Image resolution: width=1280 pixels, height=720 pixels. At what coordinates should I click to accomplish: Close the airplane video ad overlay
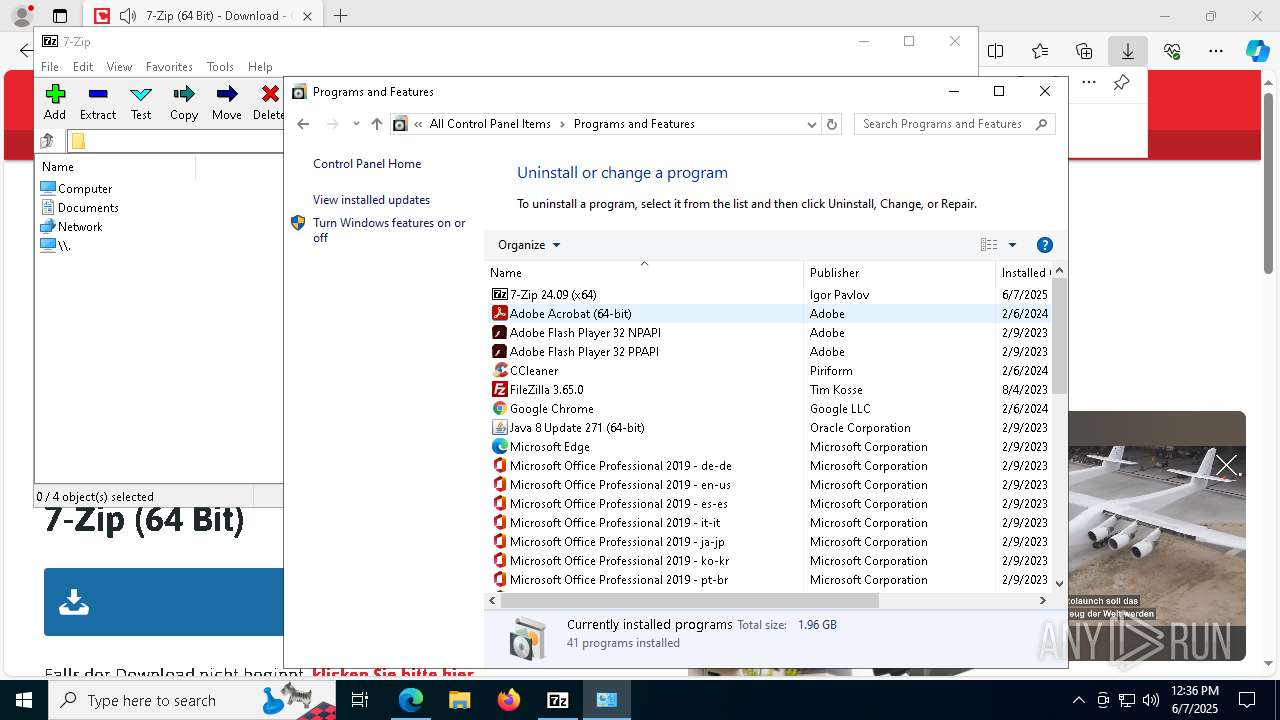tap(1227, 465)
